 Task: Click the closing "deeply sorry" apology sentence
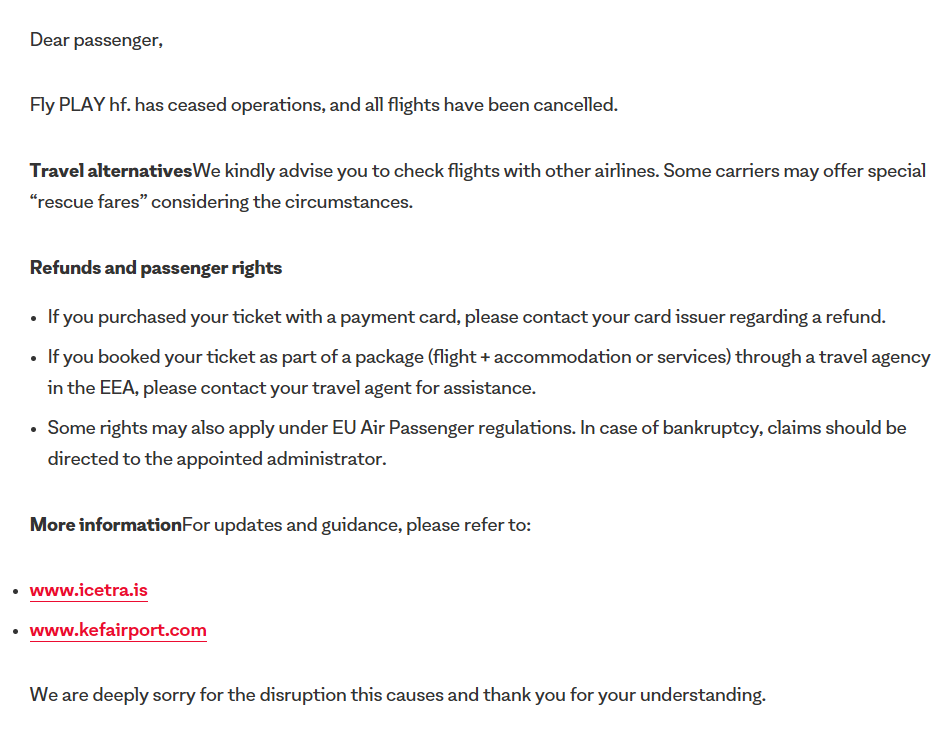397,694
